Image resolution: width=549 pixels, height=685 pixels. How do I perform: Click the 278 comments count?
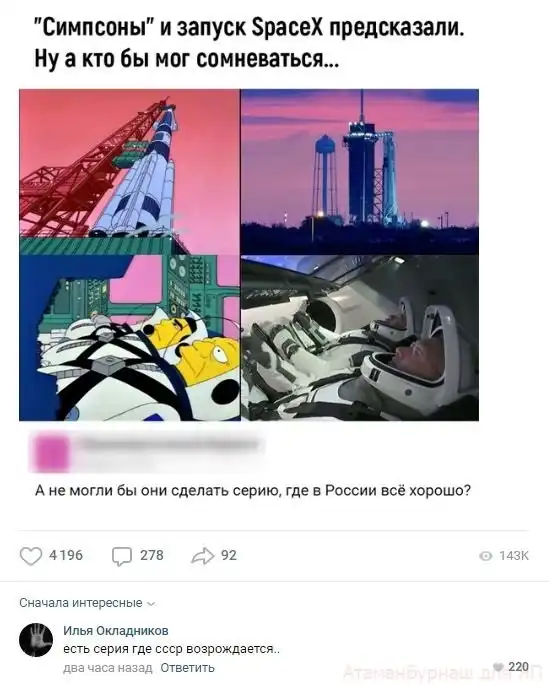(x=152, y=555)
